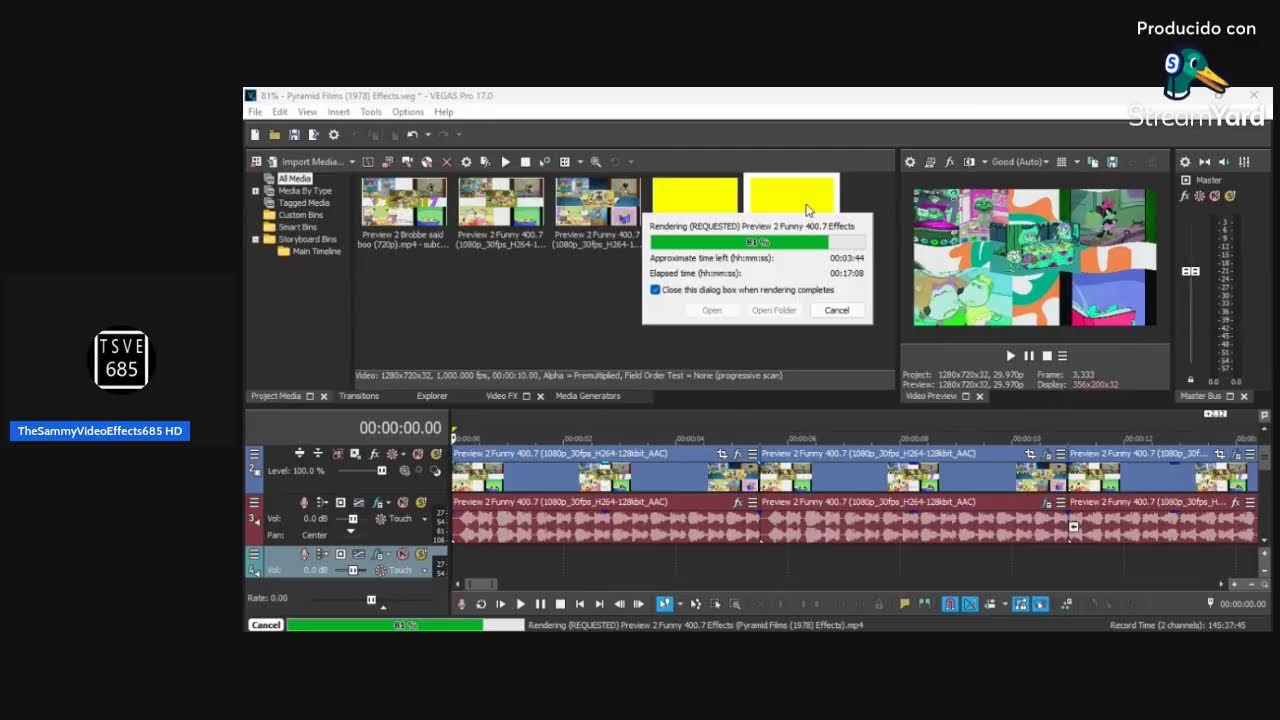Collapse Storyboard Bins tree node

pos(255,239)
